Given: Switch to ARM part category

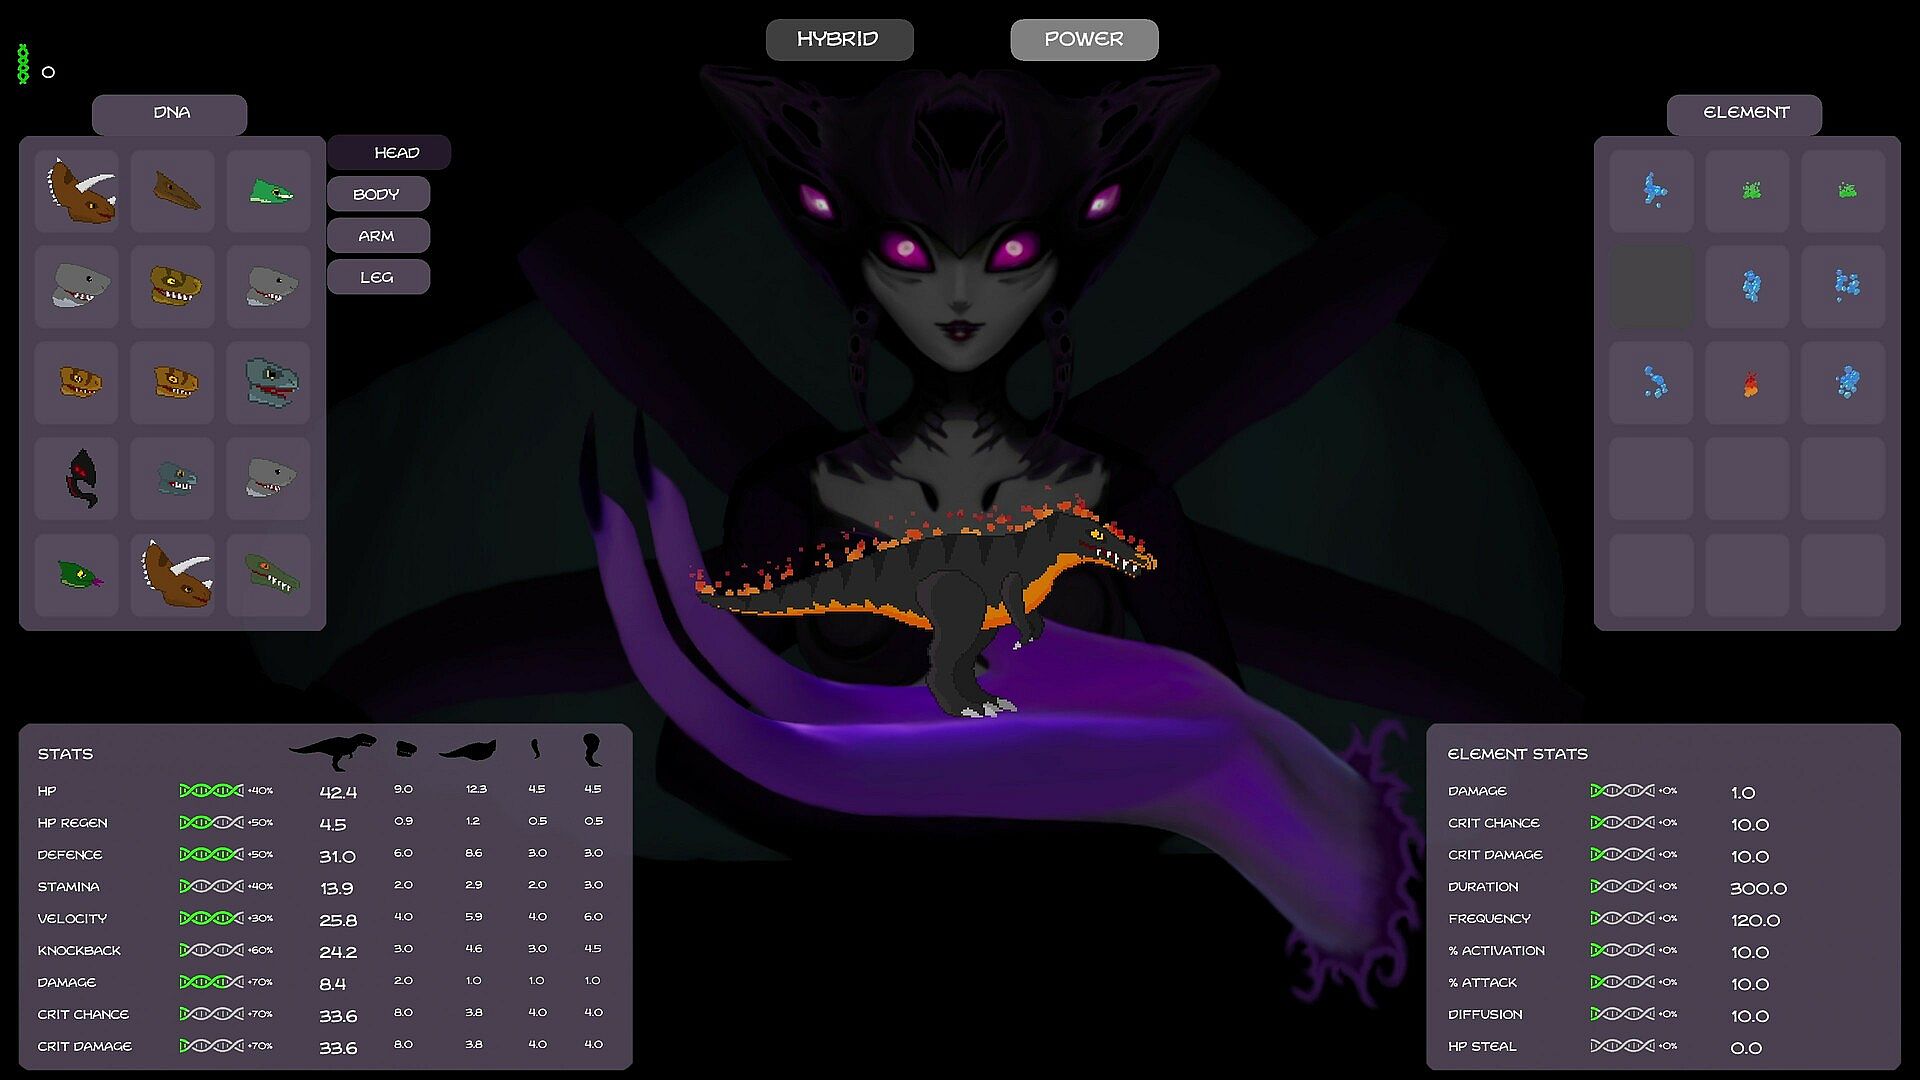Looking at the screenshot, I should [x=377, y=236].
